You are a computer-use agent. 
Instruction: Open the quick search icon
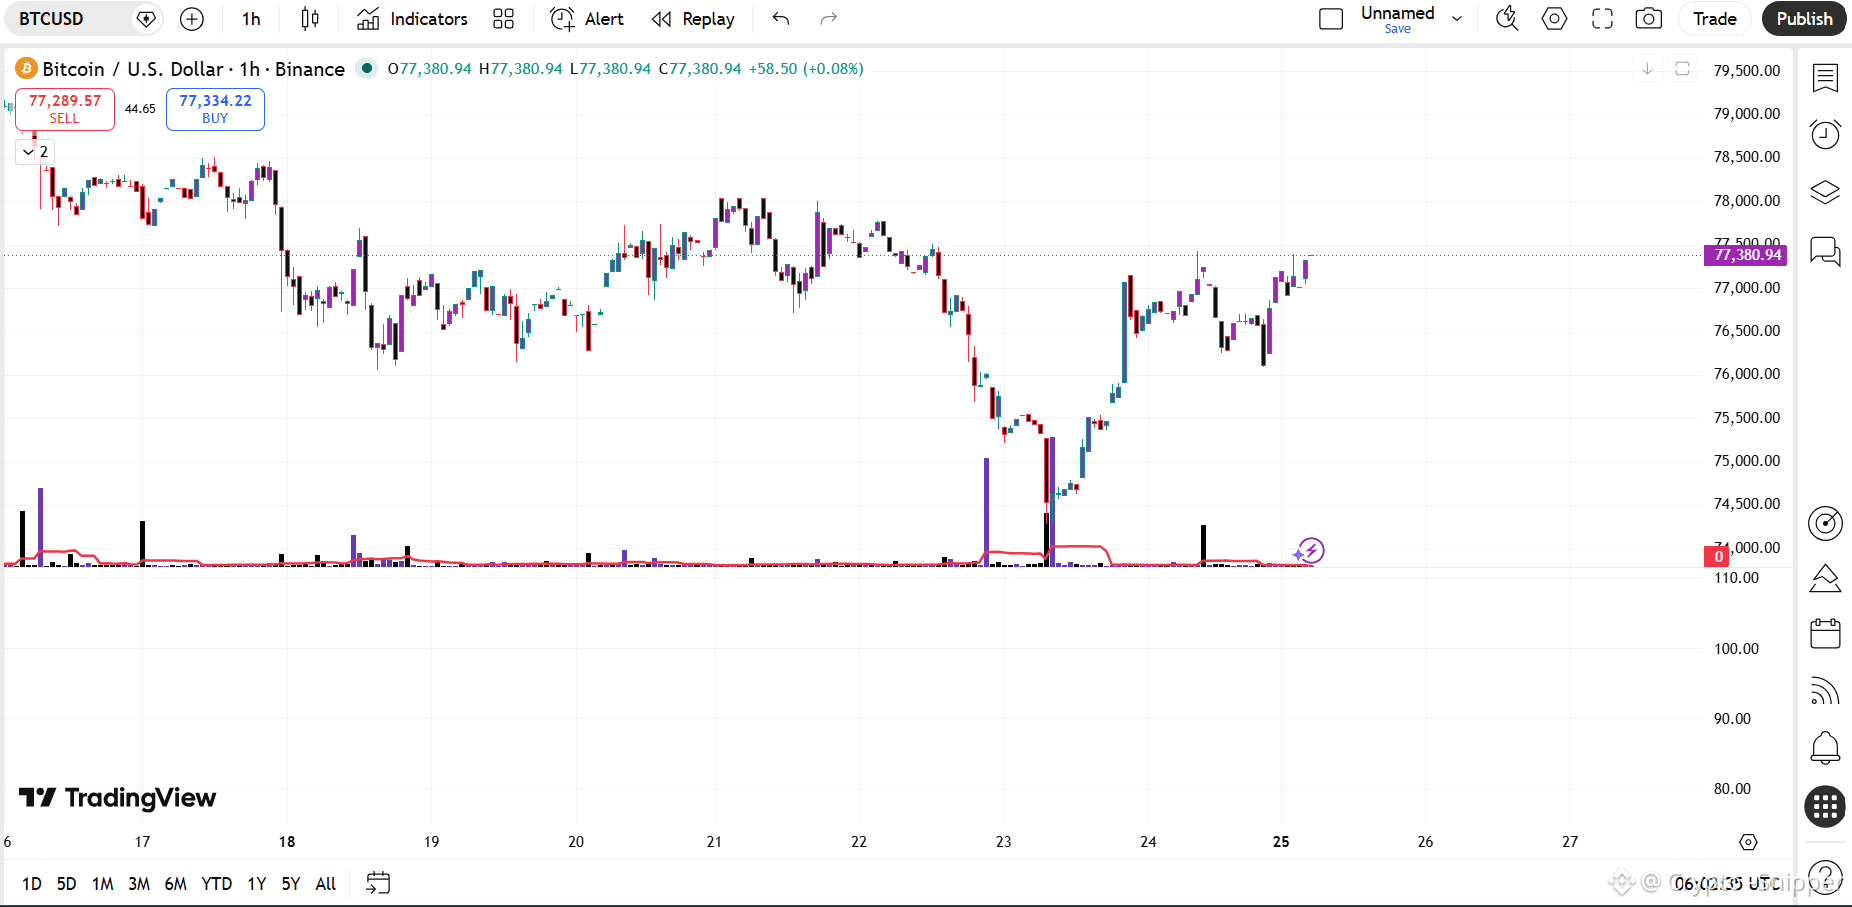click(1507, 19)
